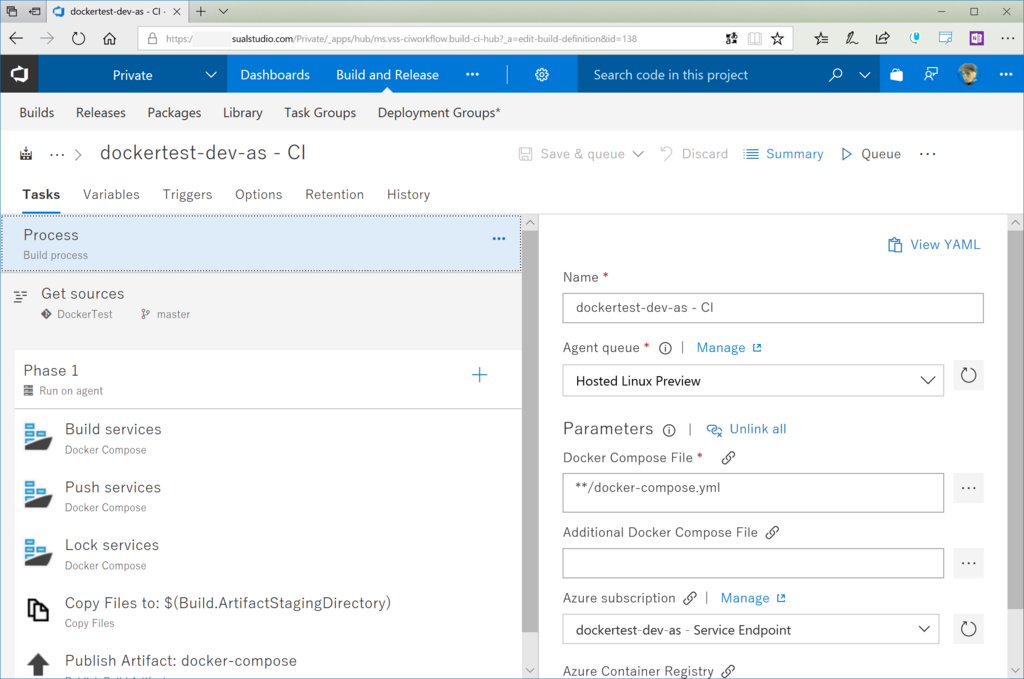
Task: Open the Agent queue Hosted Linux Preview dropdown
Action: point(753,381)
